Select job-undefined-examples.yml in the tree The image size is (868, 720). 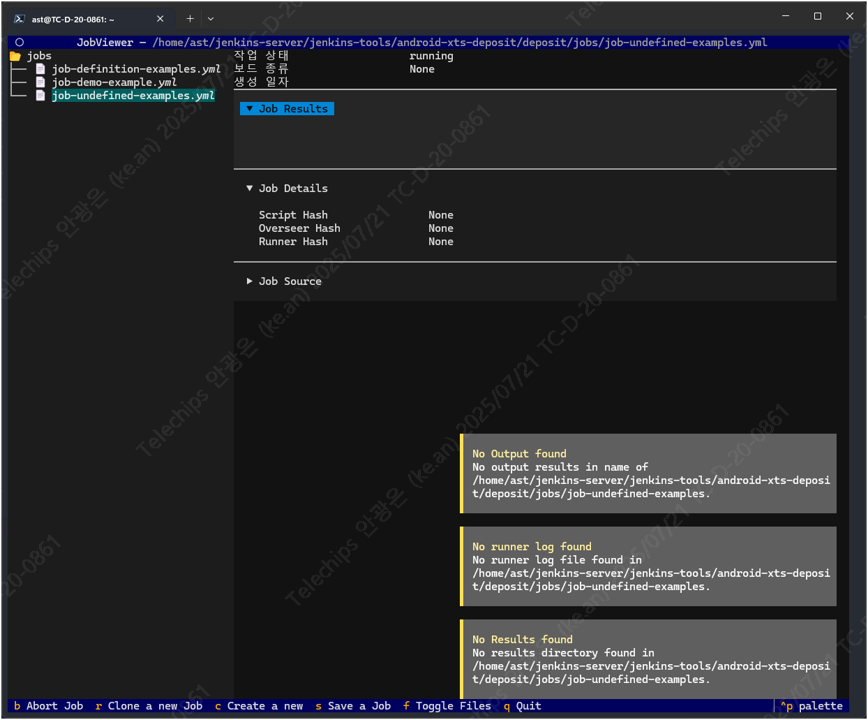click(133, 96)
